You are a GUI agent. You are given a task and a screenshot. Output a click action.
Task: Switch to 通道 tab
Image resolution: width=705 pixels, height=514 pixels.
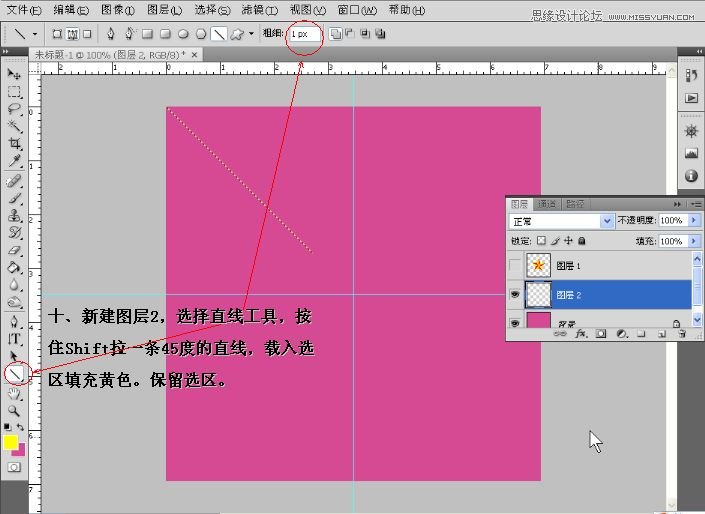[547, 204]
